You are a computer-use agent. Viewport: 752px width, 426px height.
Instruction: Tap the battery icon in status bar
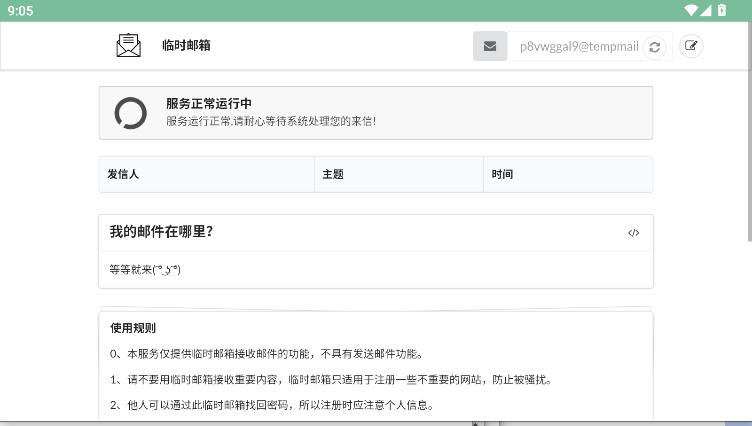point(723,10)
